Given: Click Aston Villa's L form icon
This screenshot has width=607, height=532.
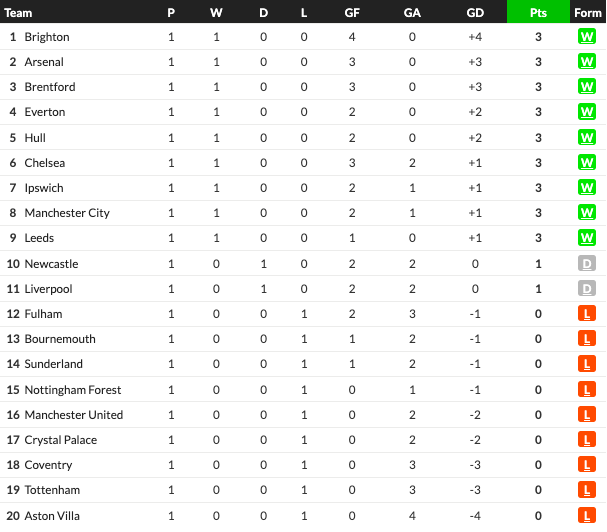Looking at the screenshot, I should coord(586,516).
